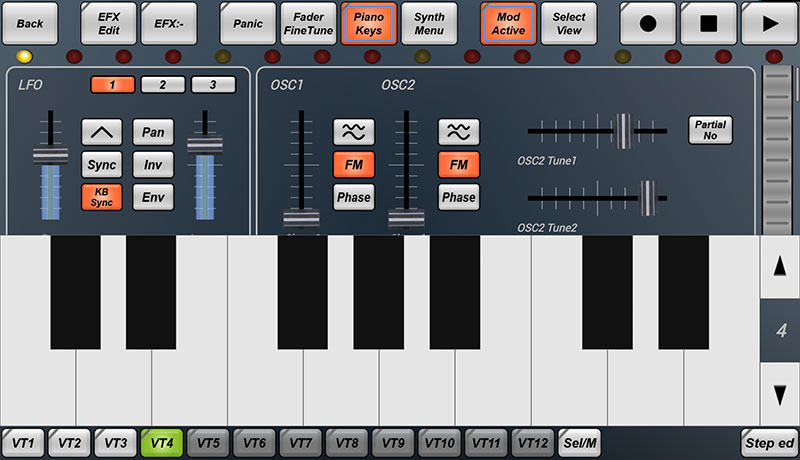800x460 pixels.
Task: Select voice track VT11
Action: coord(486,443)
